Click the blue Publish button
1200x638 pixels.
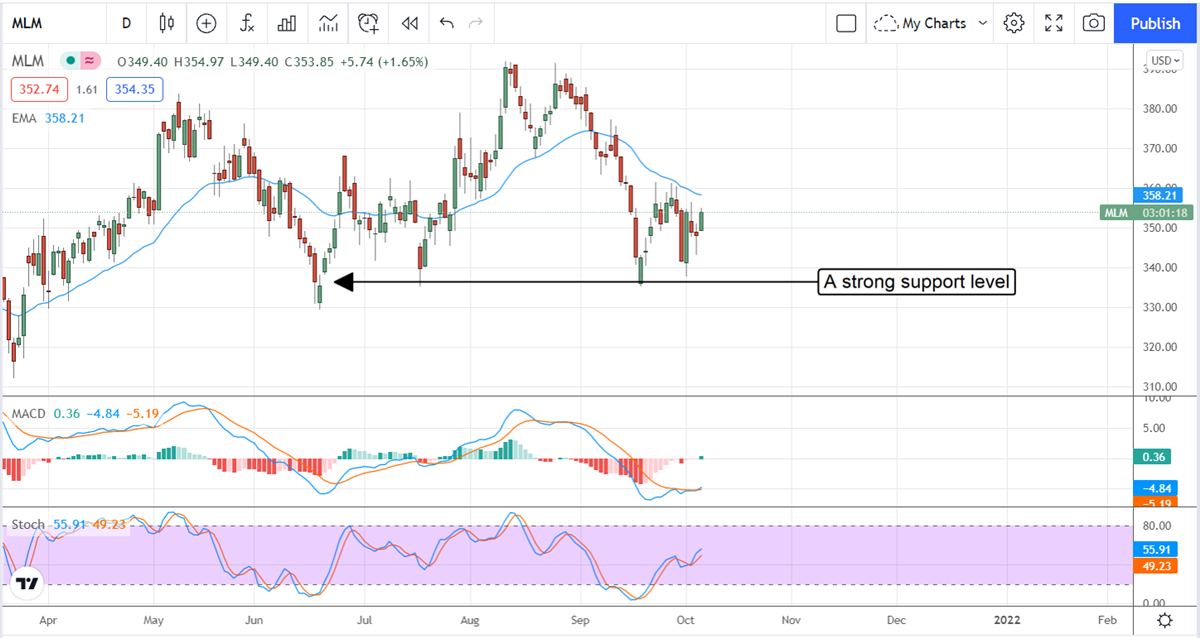pos(1155,22)
